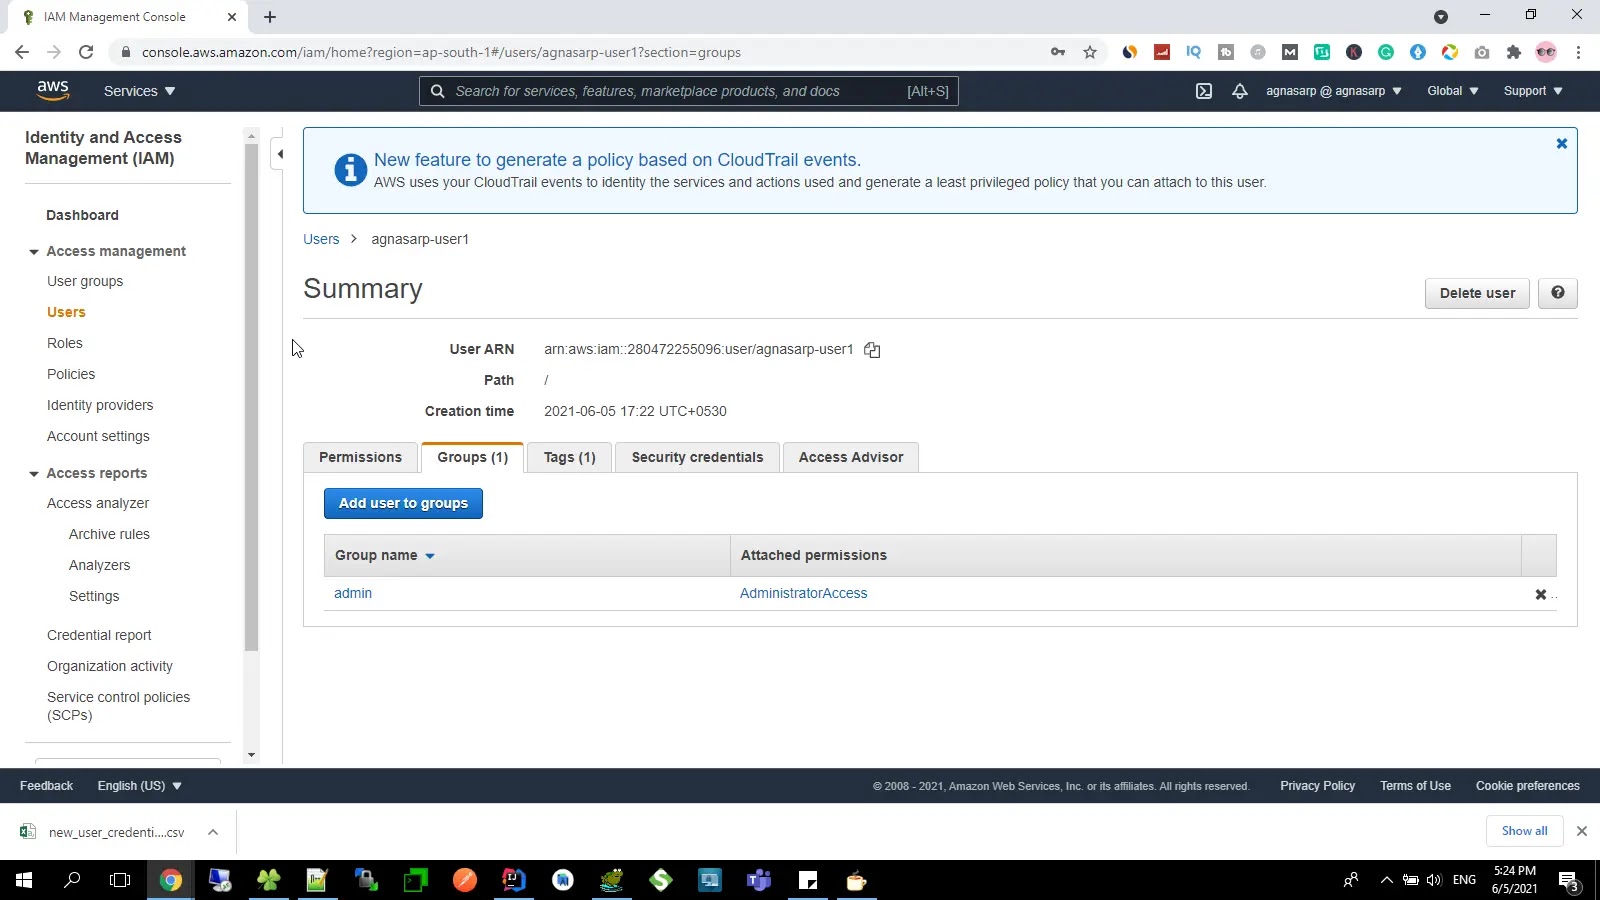Open Policies in sidebar
Viewport: 1600px width, 900px height.
point(71,374)
